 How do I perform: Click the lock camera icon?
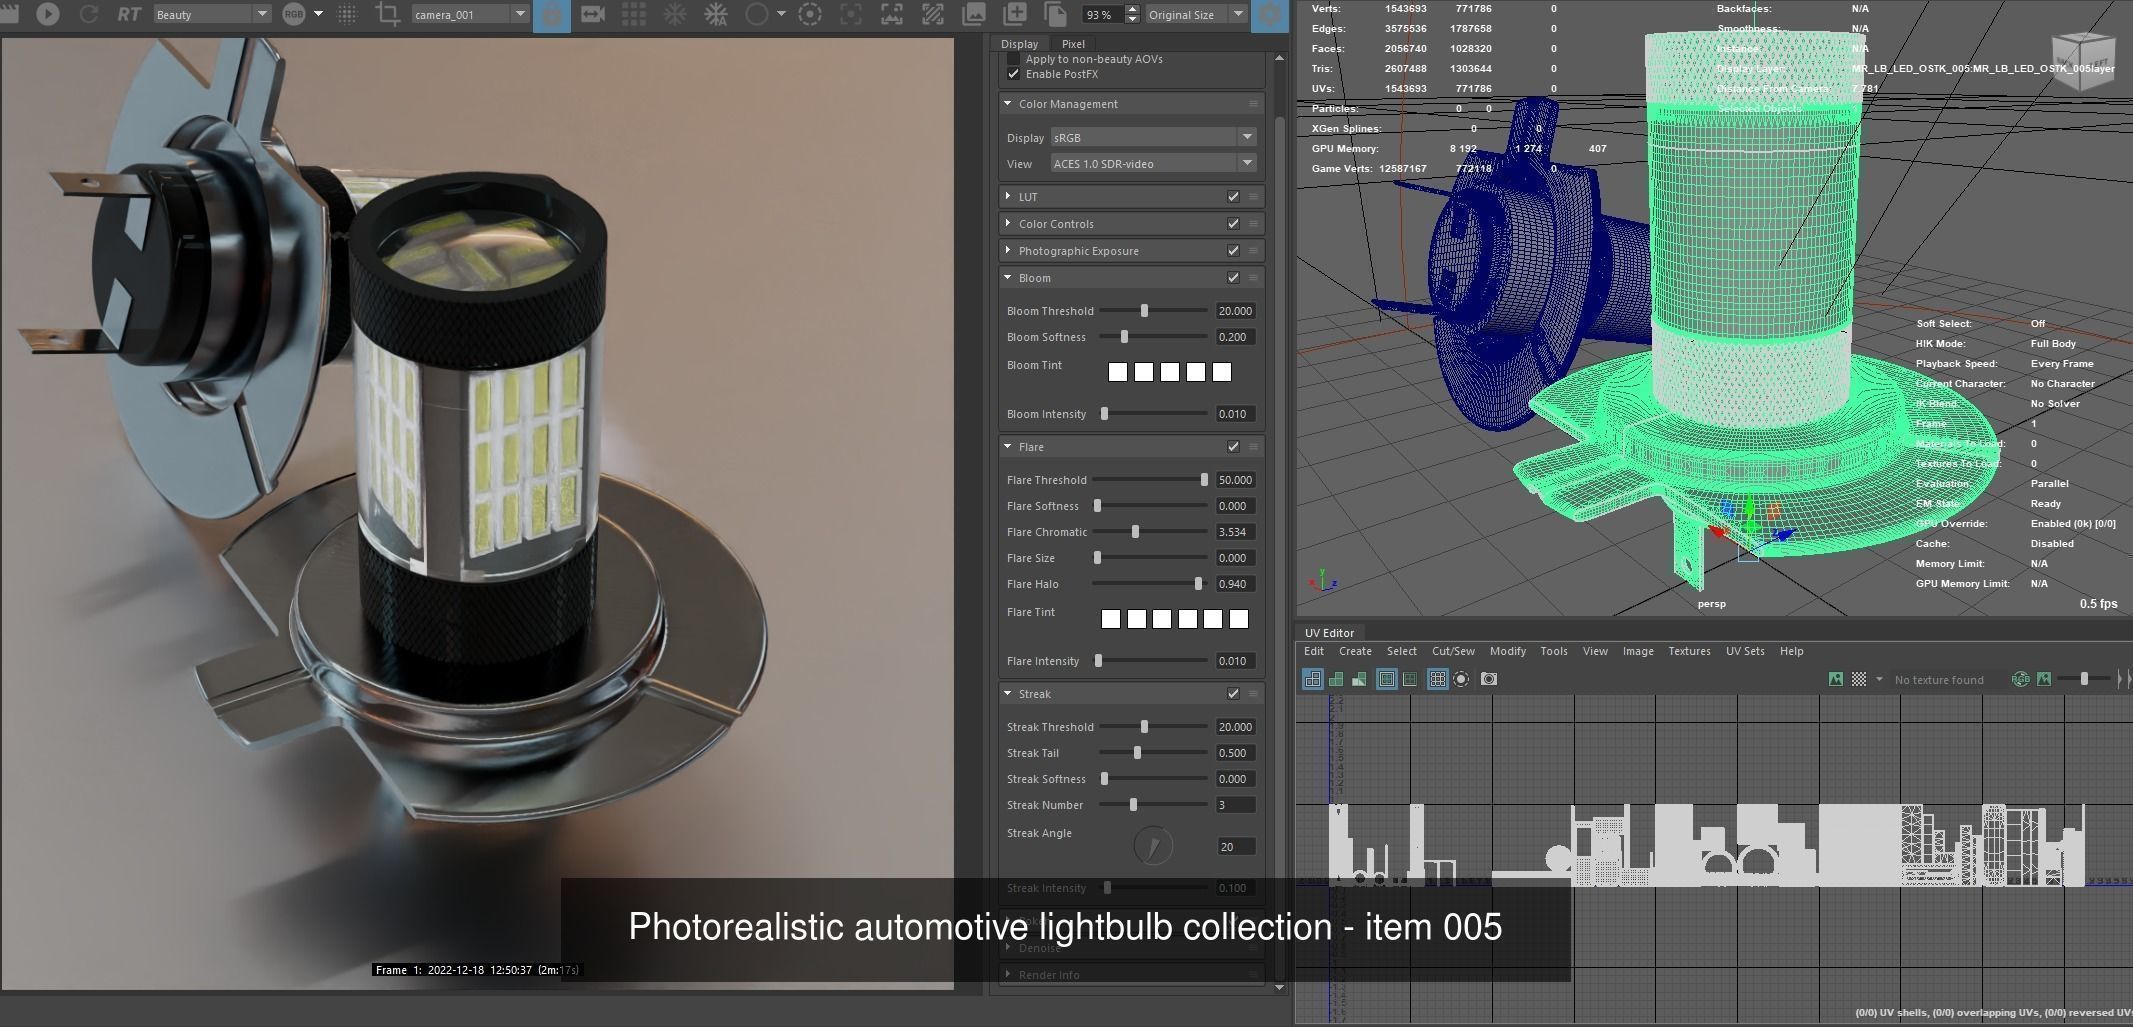coord(551,15)
